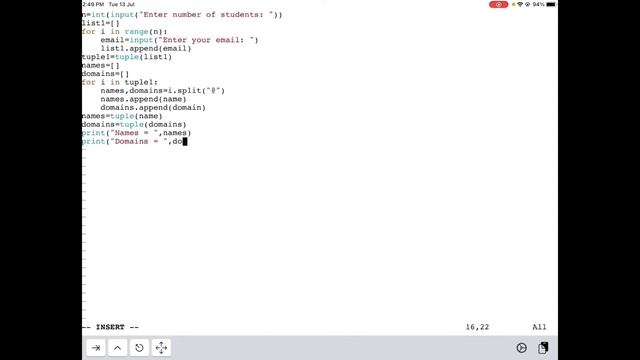640x360 pixels.
Task: Click the print Names line
Action: pos(136,133)
